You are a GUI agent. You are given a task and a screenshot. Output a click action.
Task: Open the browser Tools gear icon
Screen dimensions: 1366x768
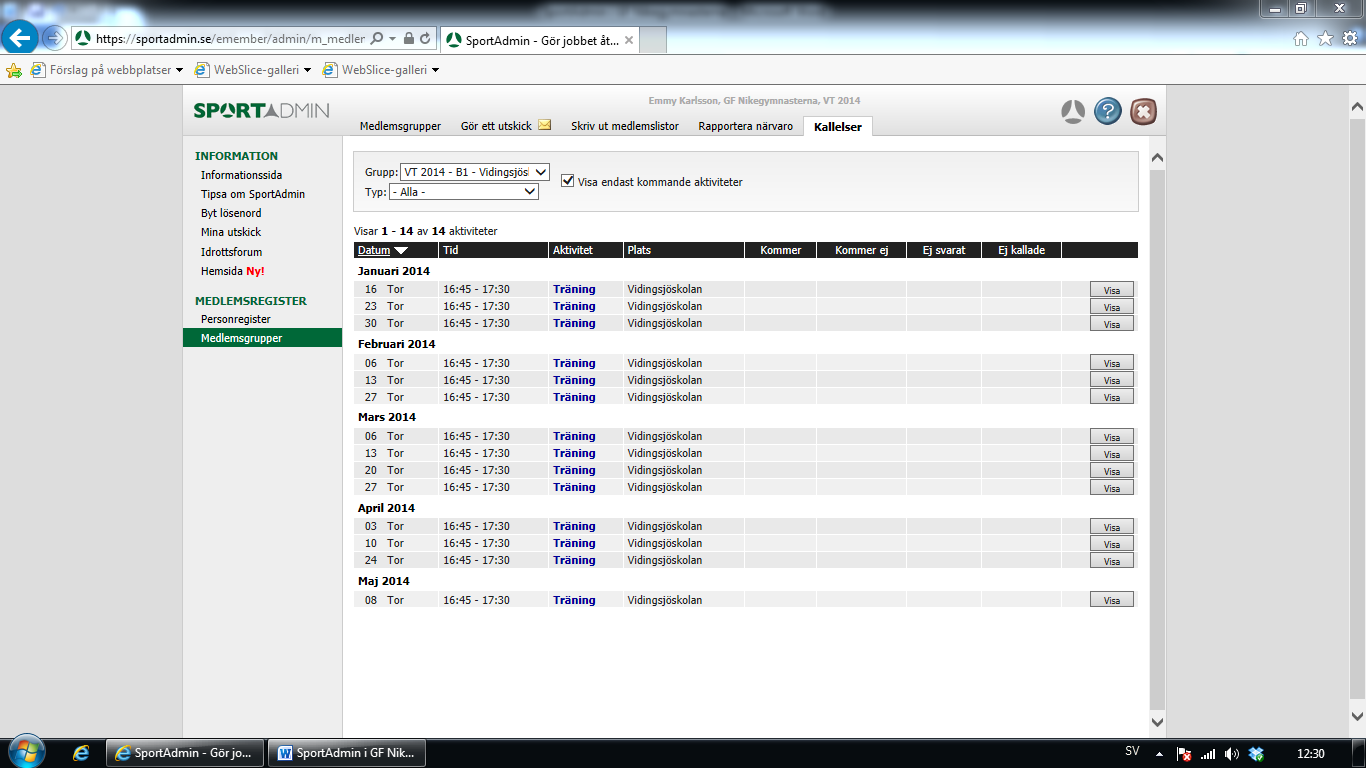(x=1349, y=38)
